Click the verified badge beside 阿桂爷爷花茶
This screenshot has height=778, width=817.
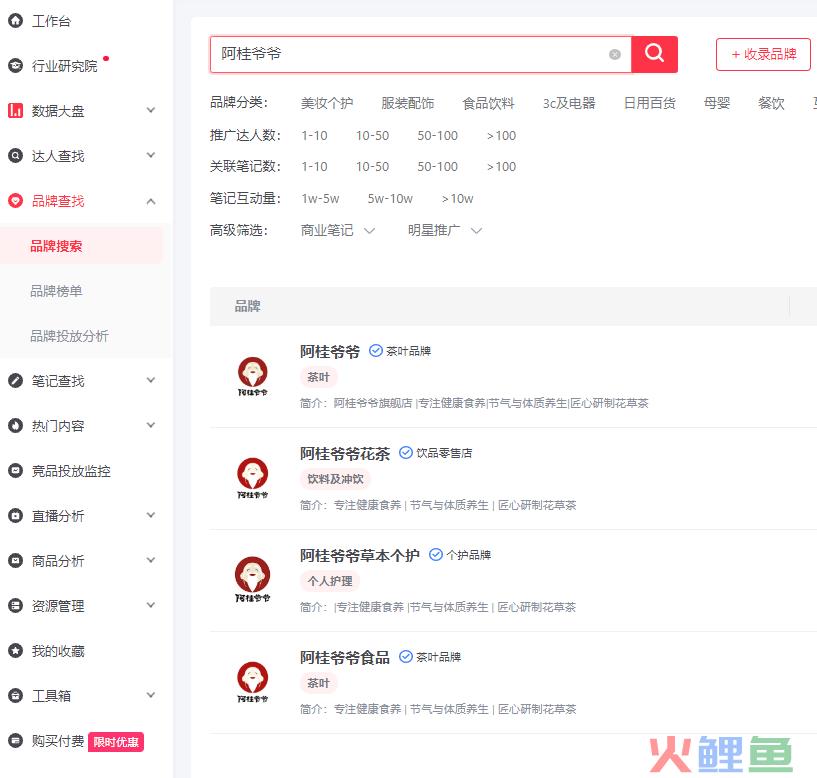(406, 453)
